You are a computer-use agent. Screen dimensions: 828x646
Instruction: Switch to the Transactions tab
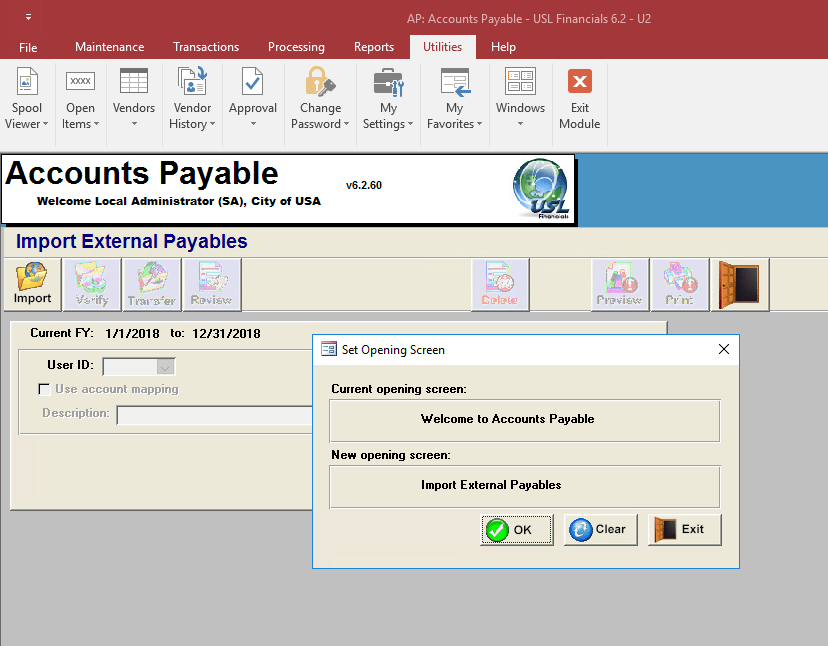206,47
